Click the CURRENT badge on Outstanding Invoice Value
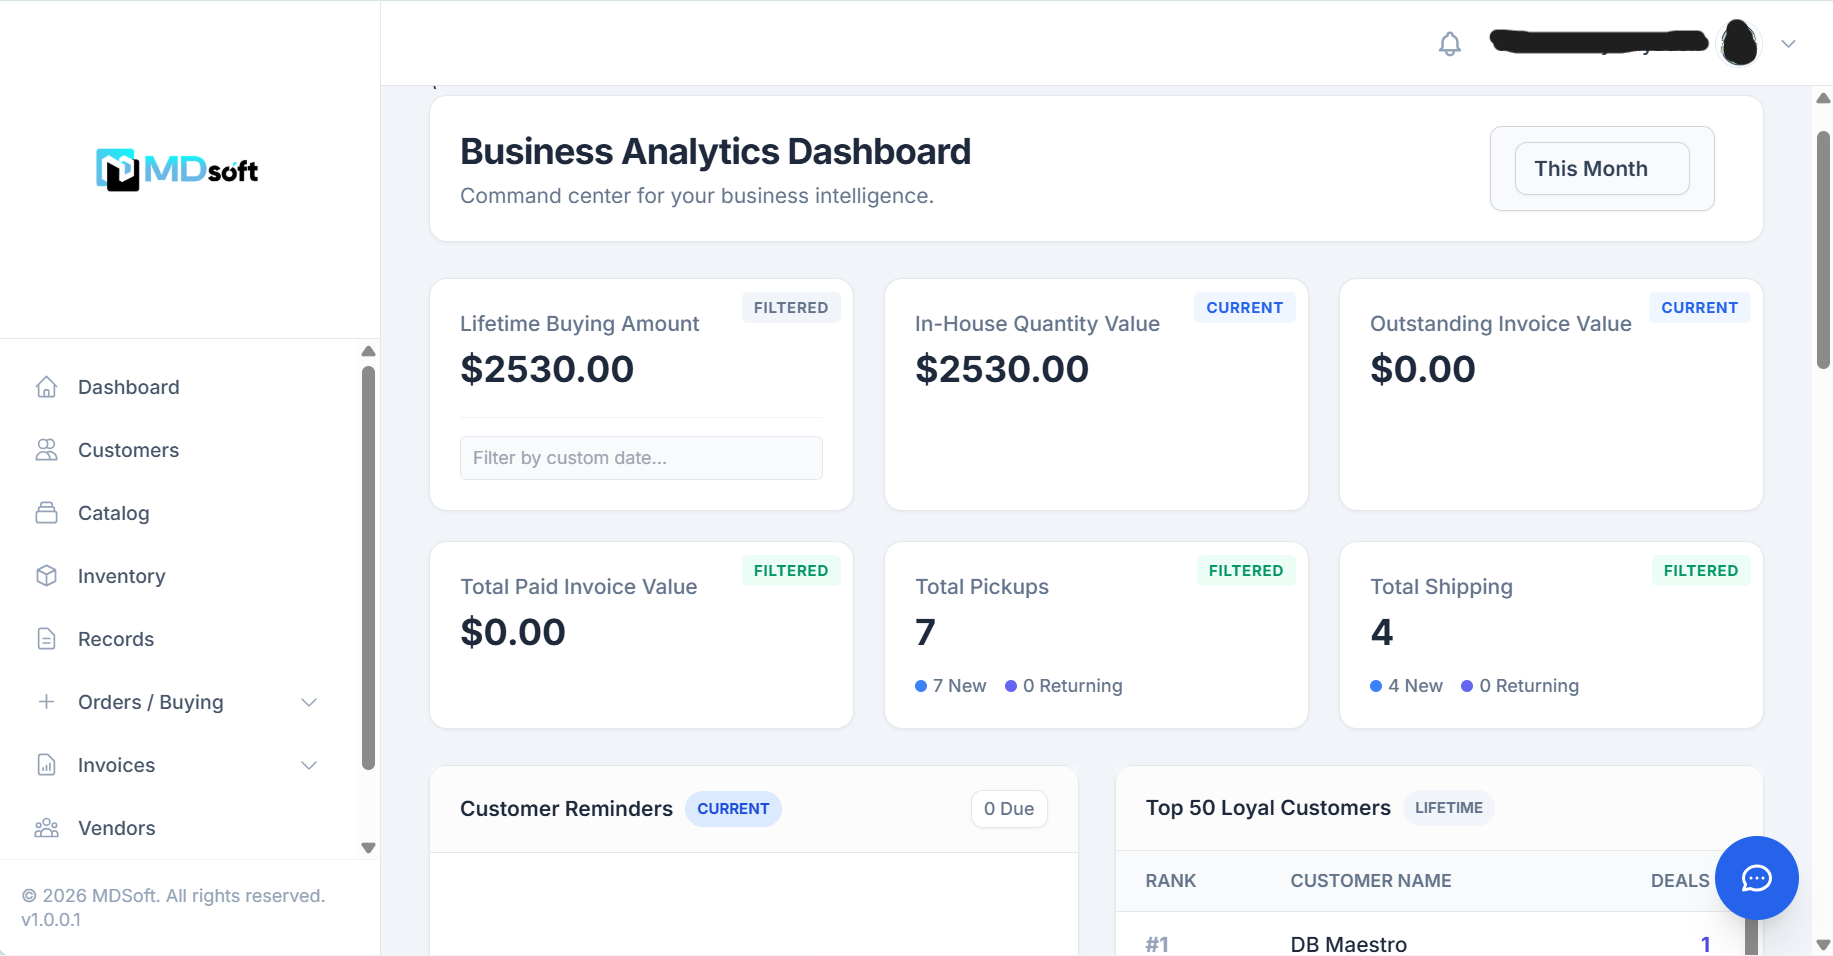This screenshot has height=956, width=1833. [x=1700, y=308]
